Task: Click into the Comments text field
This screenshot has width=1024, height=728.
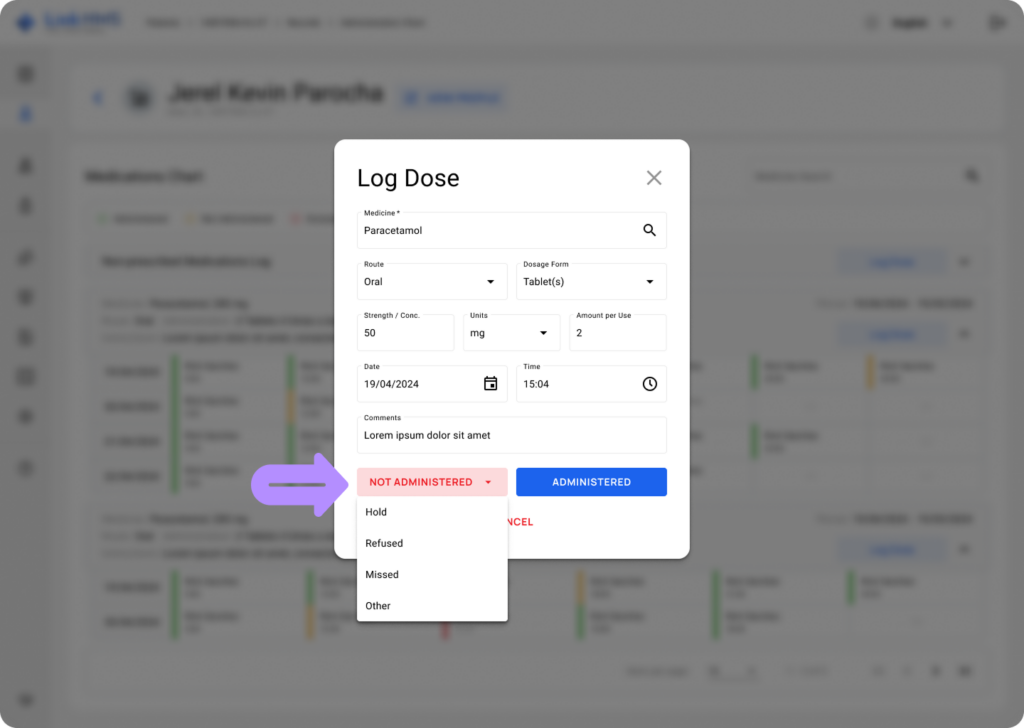Action: [x=511, y=435]
